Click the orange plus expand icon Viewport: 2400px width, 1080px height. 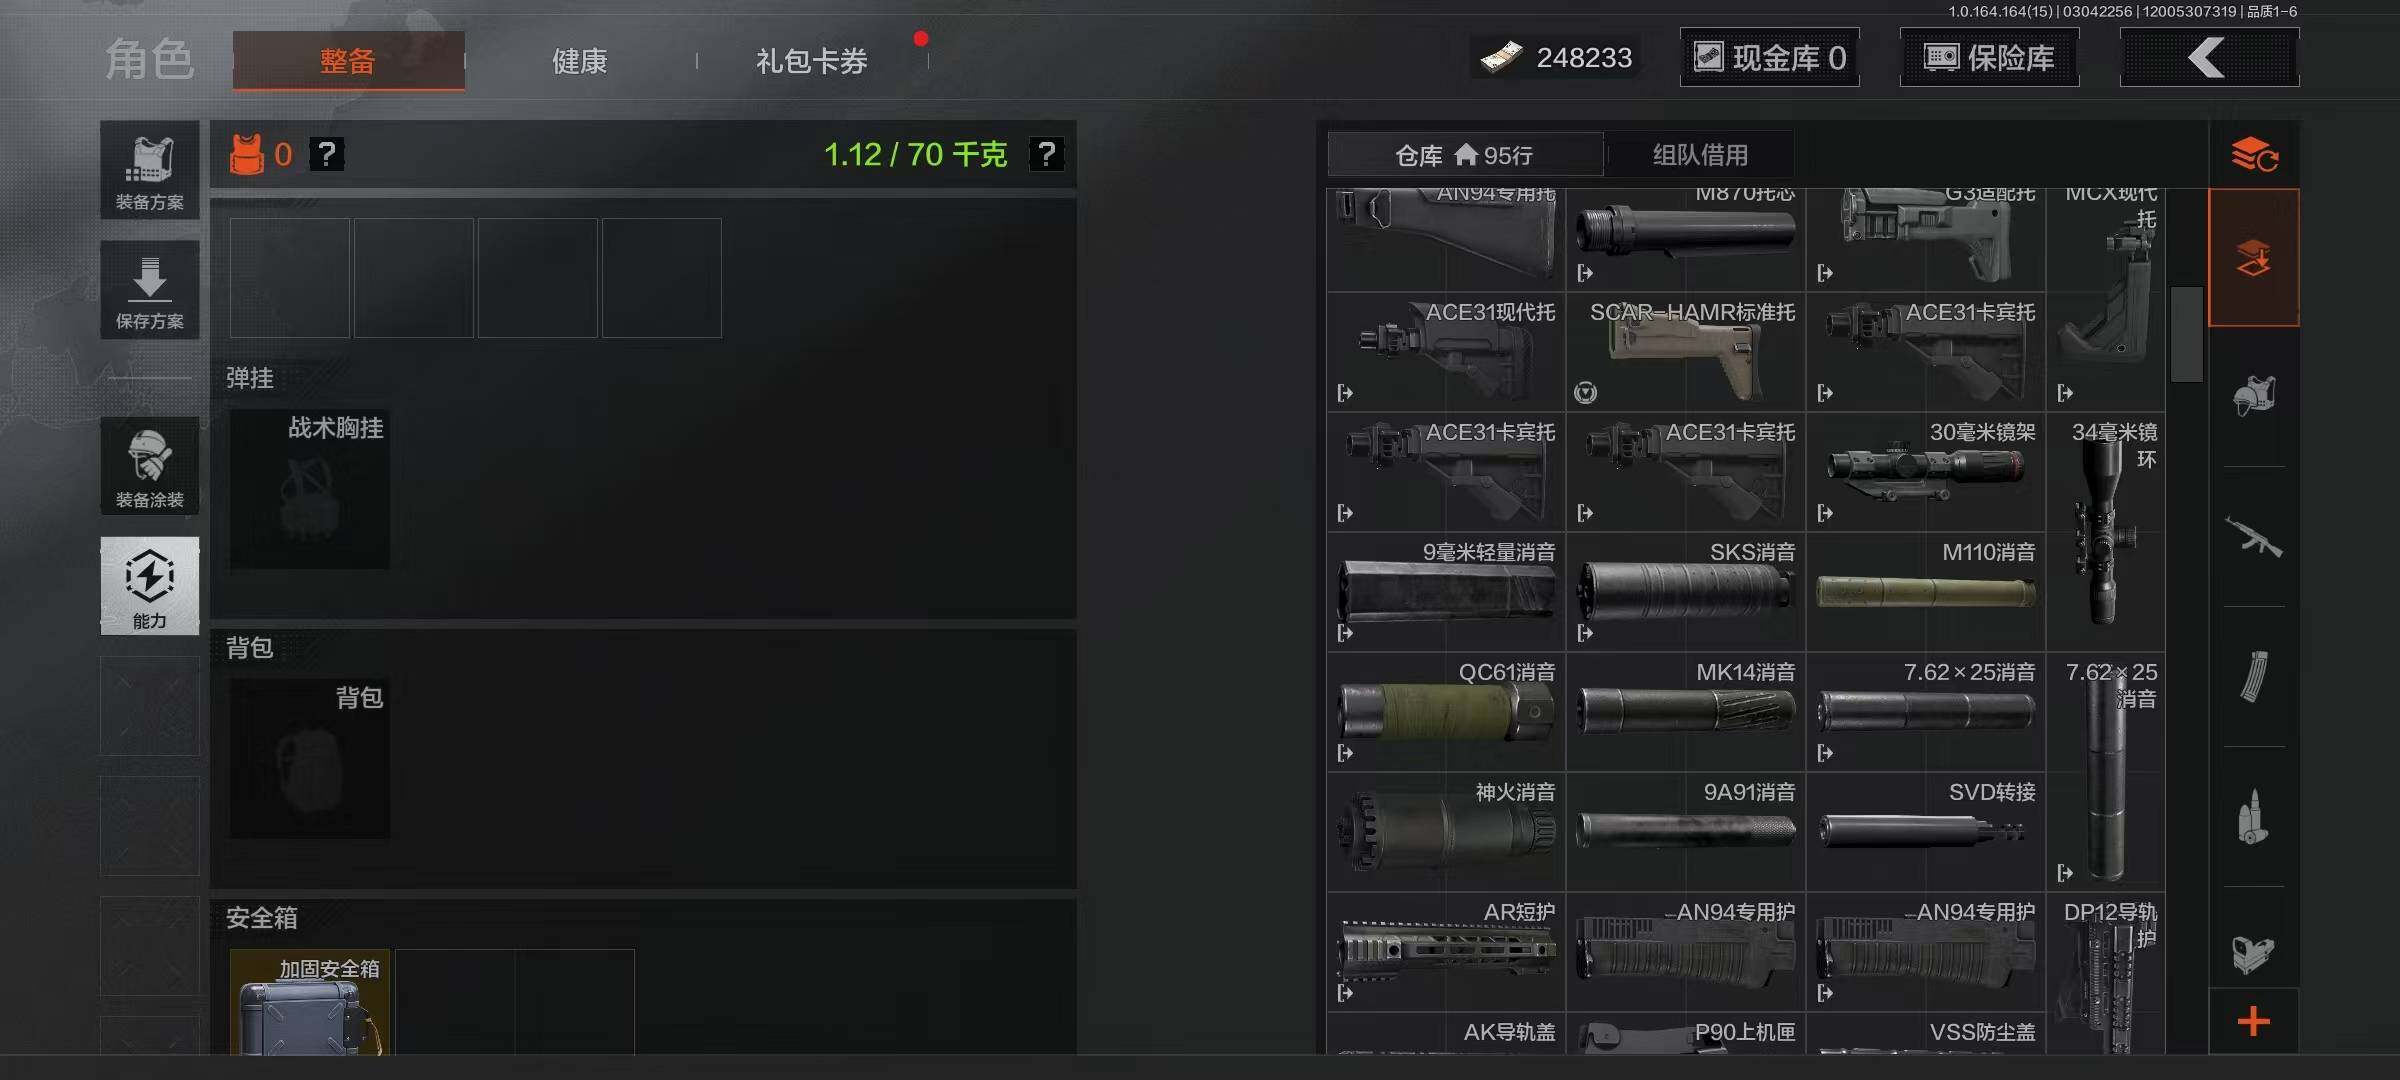point(2254,1022)
